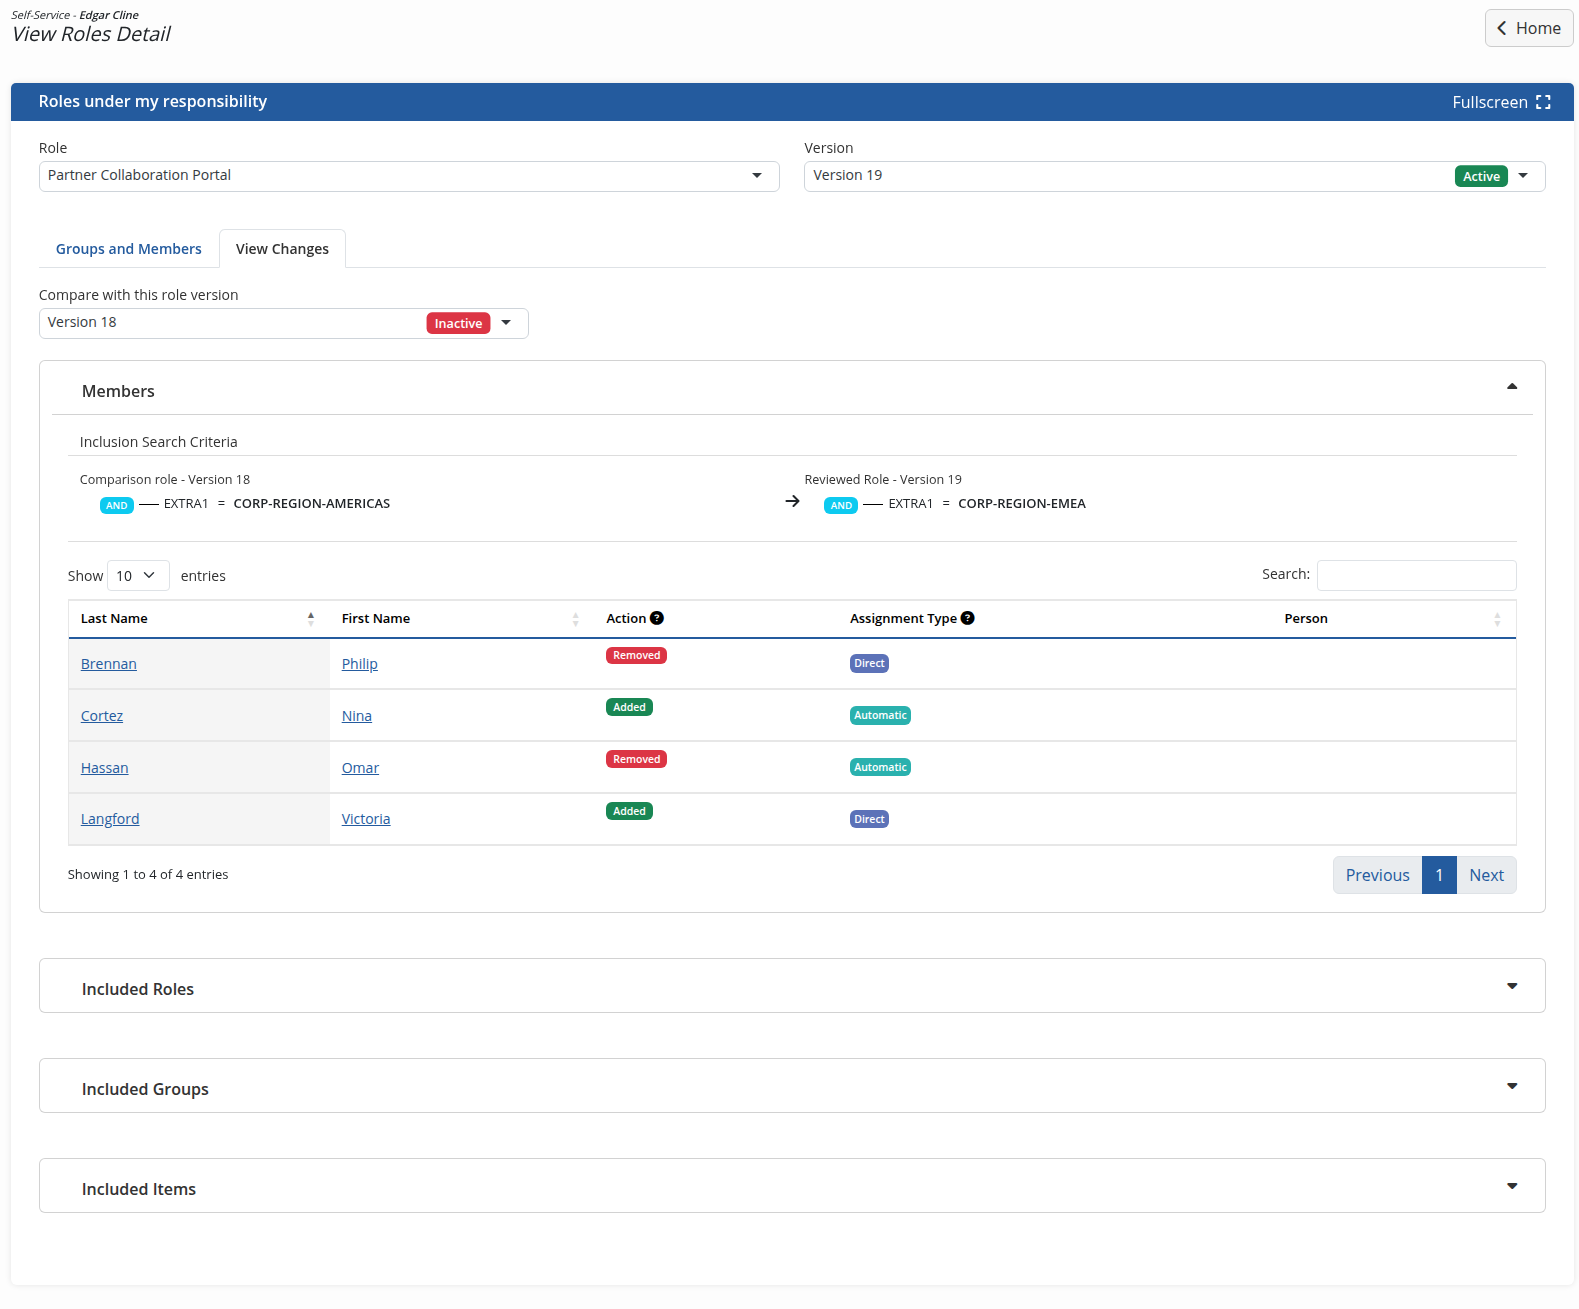The height and width of the screenshot is (1309, 1579).
Task: Focus the members Search field
Action: click(1416, 575)
